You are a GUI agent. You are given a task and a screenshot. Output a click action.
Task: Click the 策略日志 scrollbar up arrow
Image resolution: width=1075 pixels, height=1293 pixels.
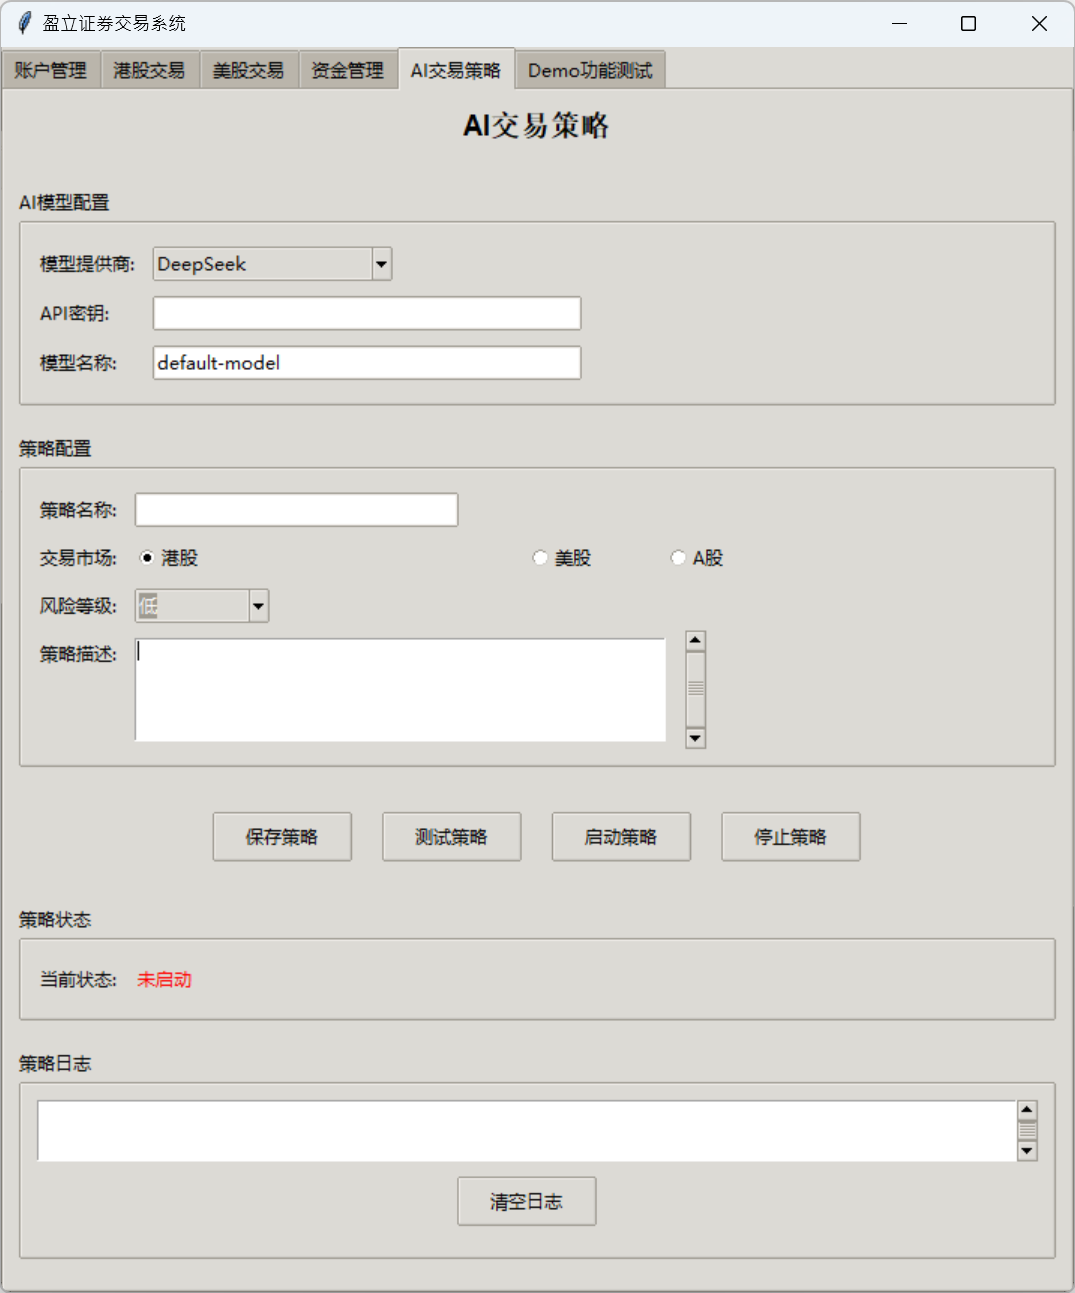click(1027, 1110)
